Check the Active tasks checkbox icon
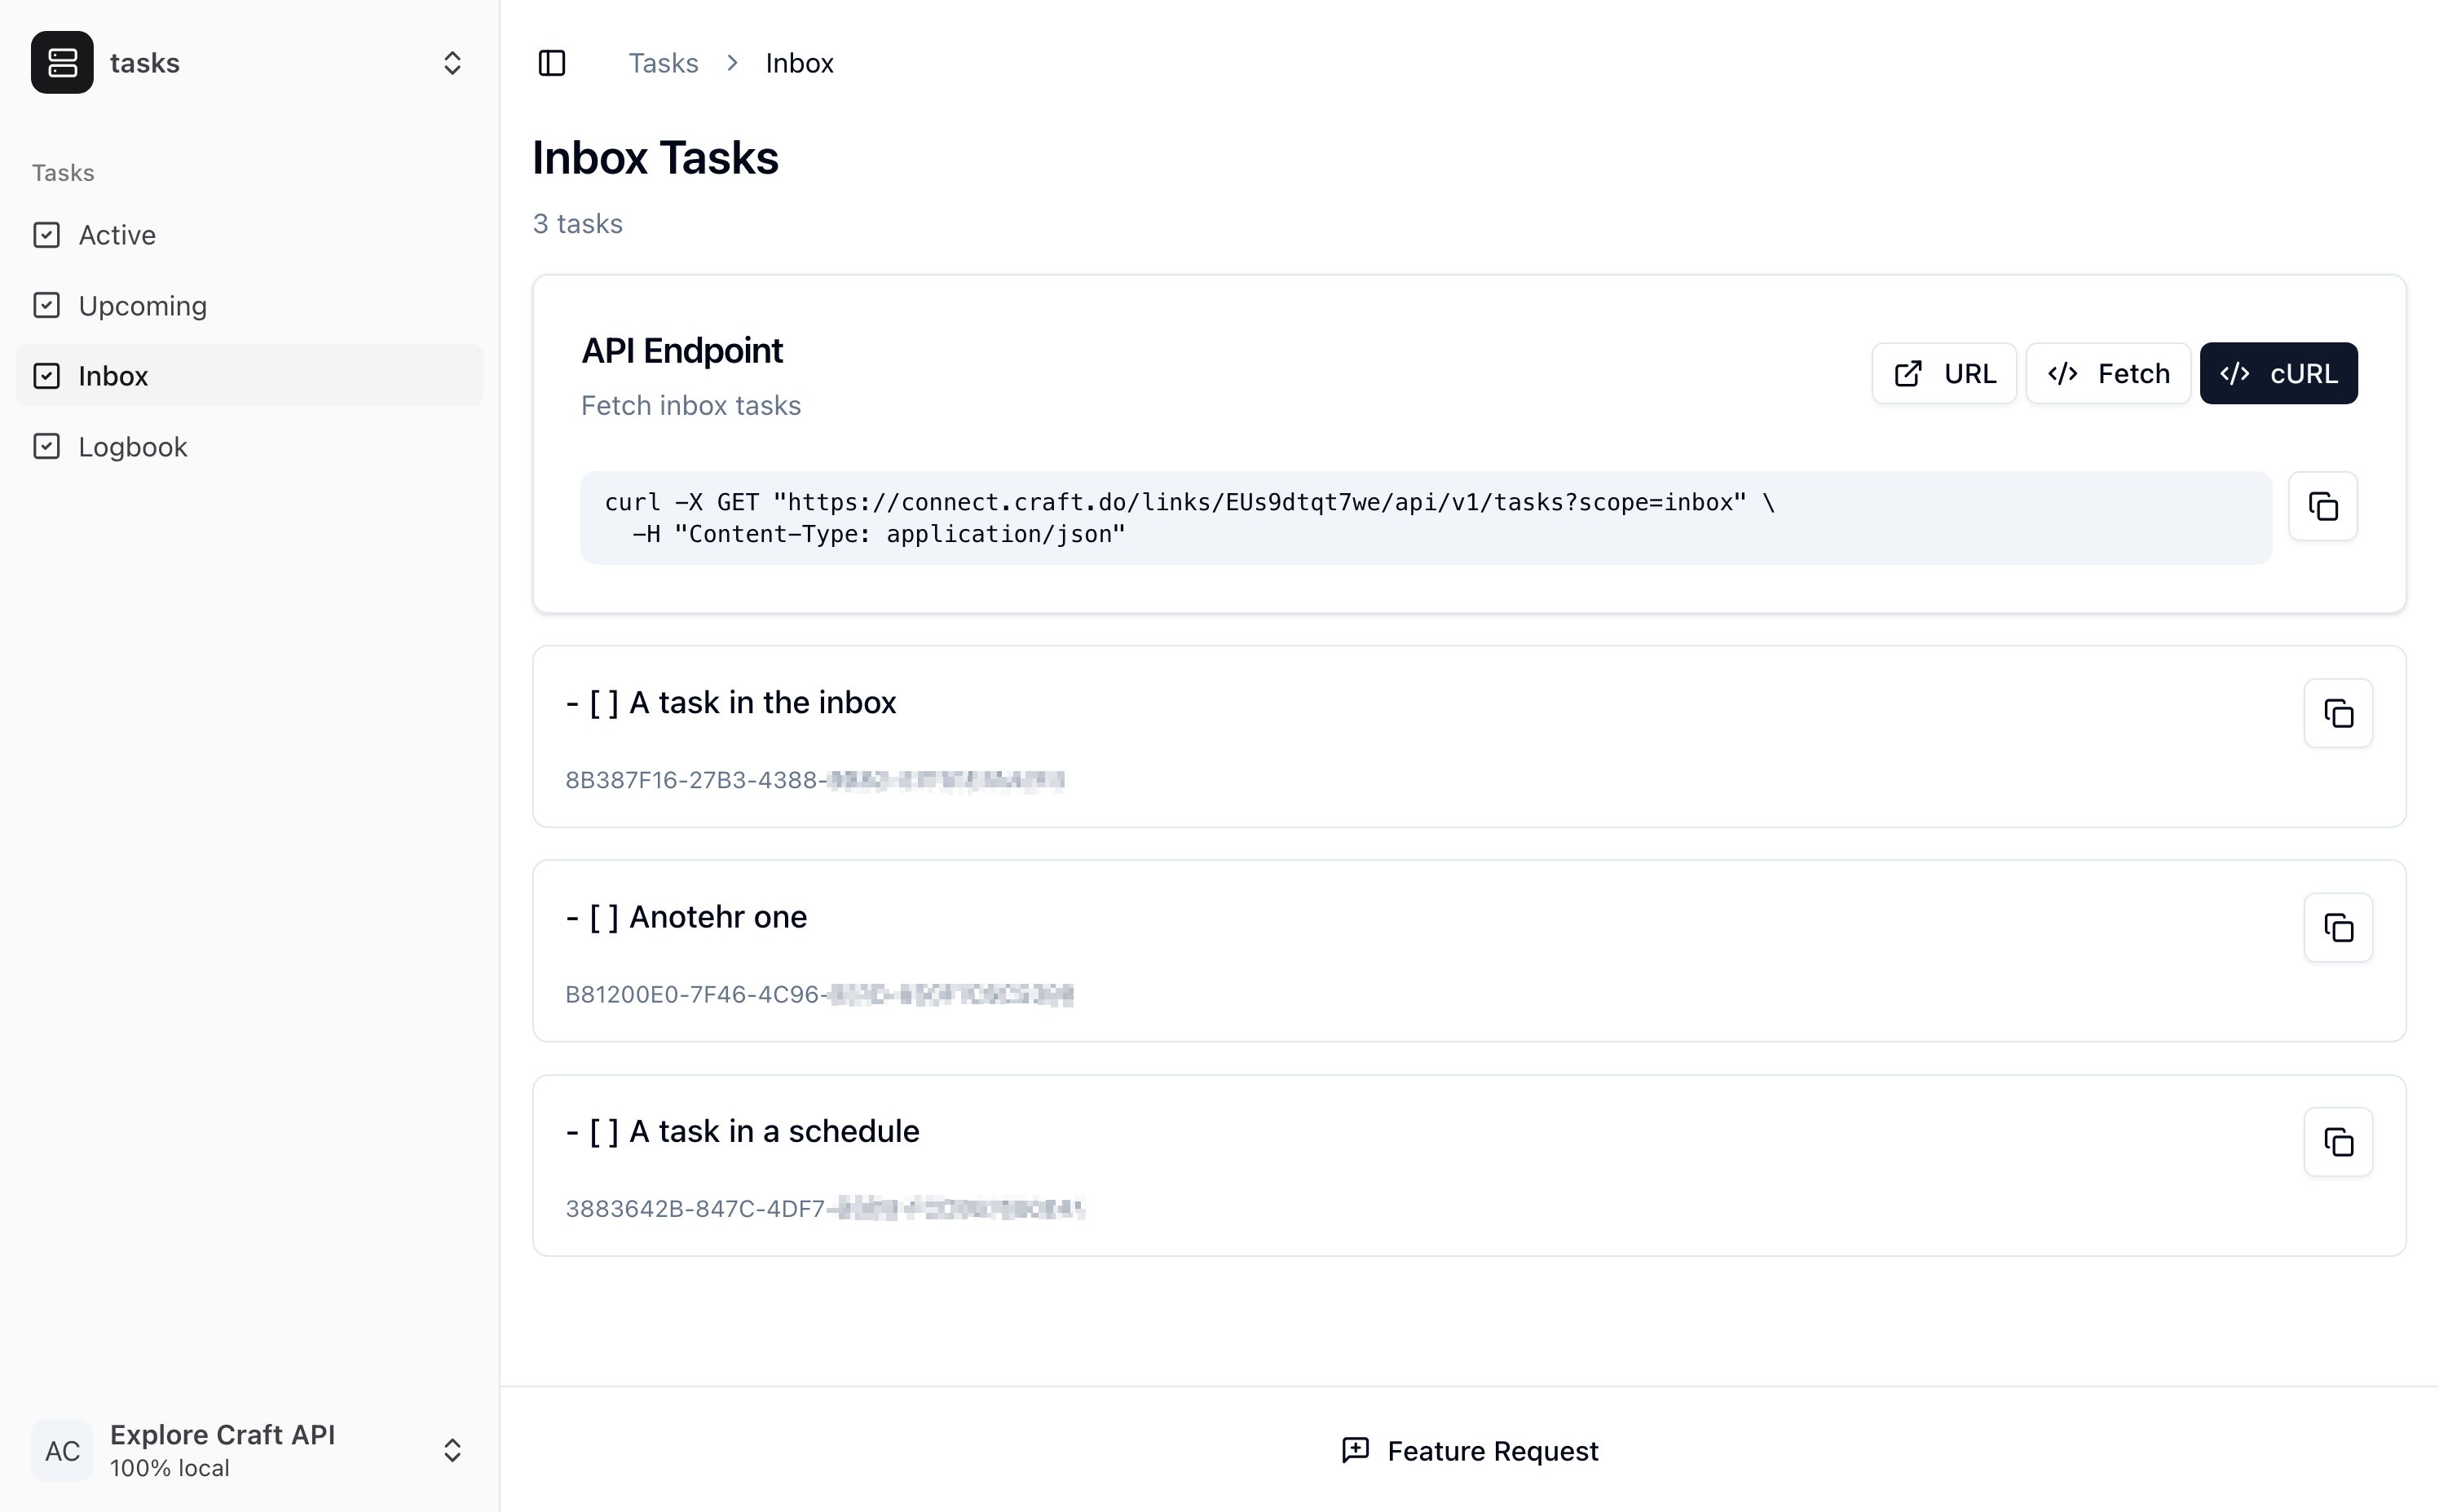The height and width of the screenshot is (1512, 2439). pos(46,234)
